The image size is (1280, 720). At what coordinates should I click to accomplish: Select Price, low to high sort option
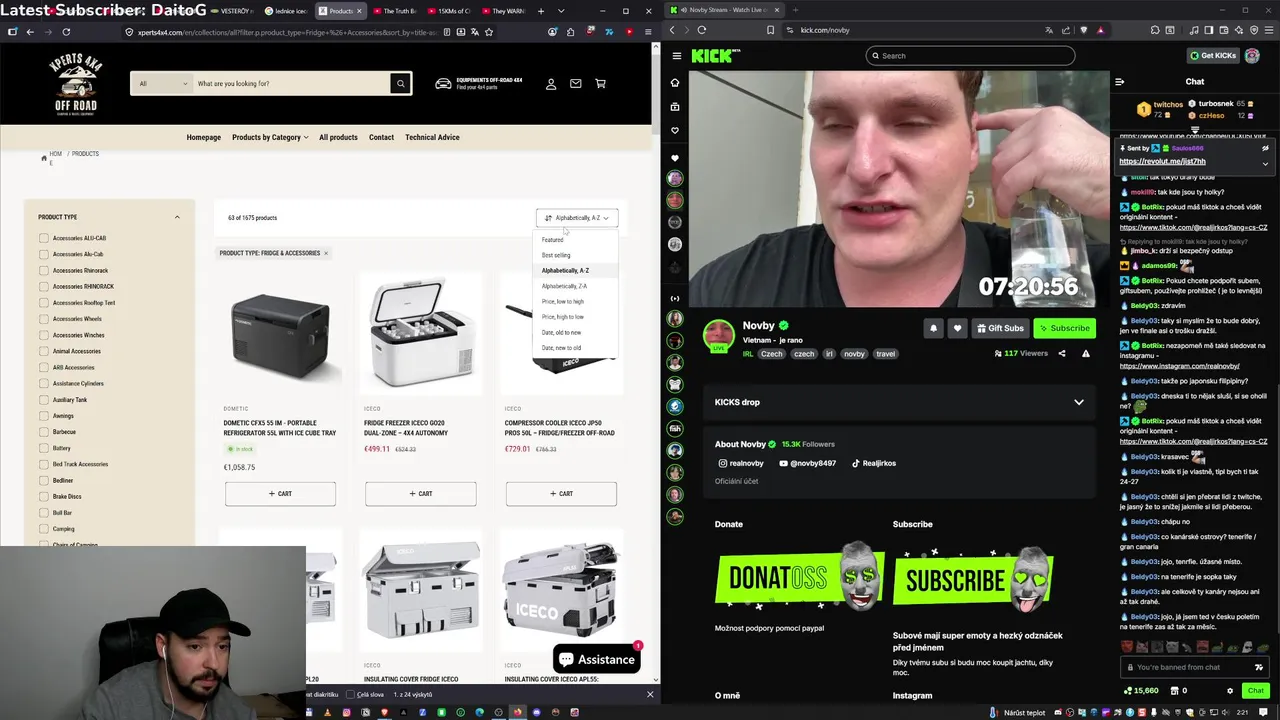pos(563,302)
